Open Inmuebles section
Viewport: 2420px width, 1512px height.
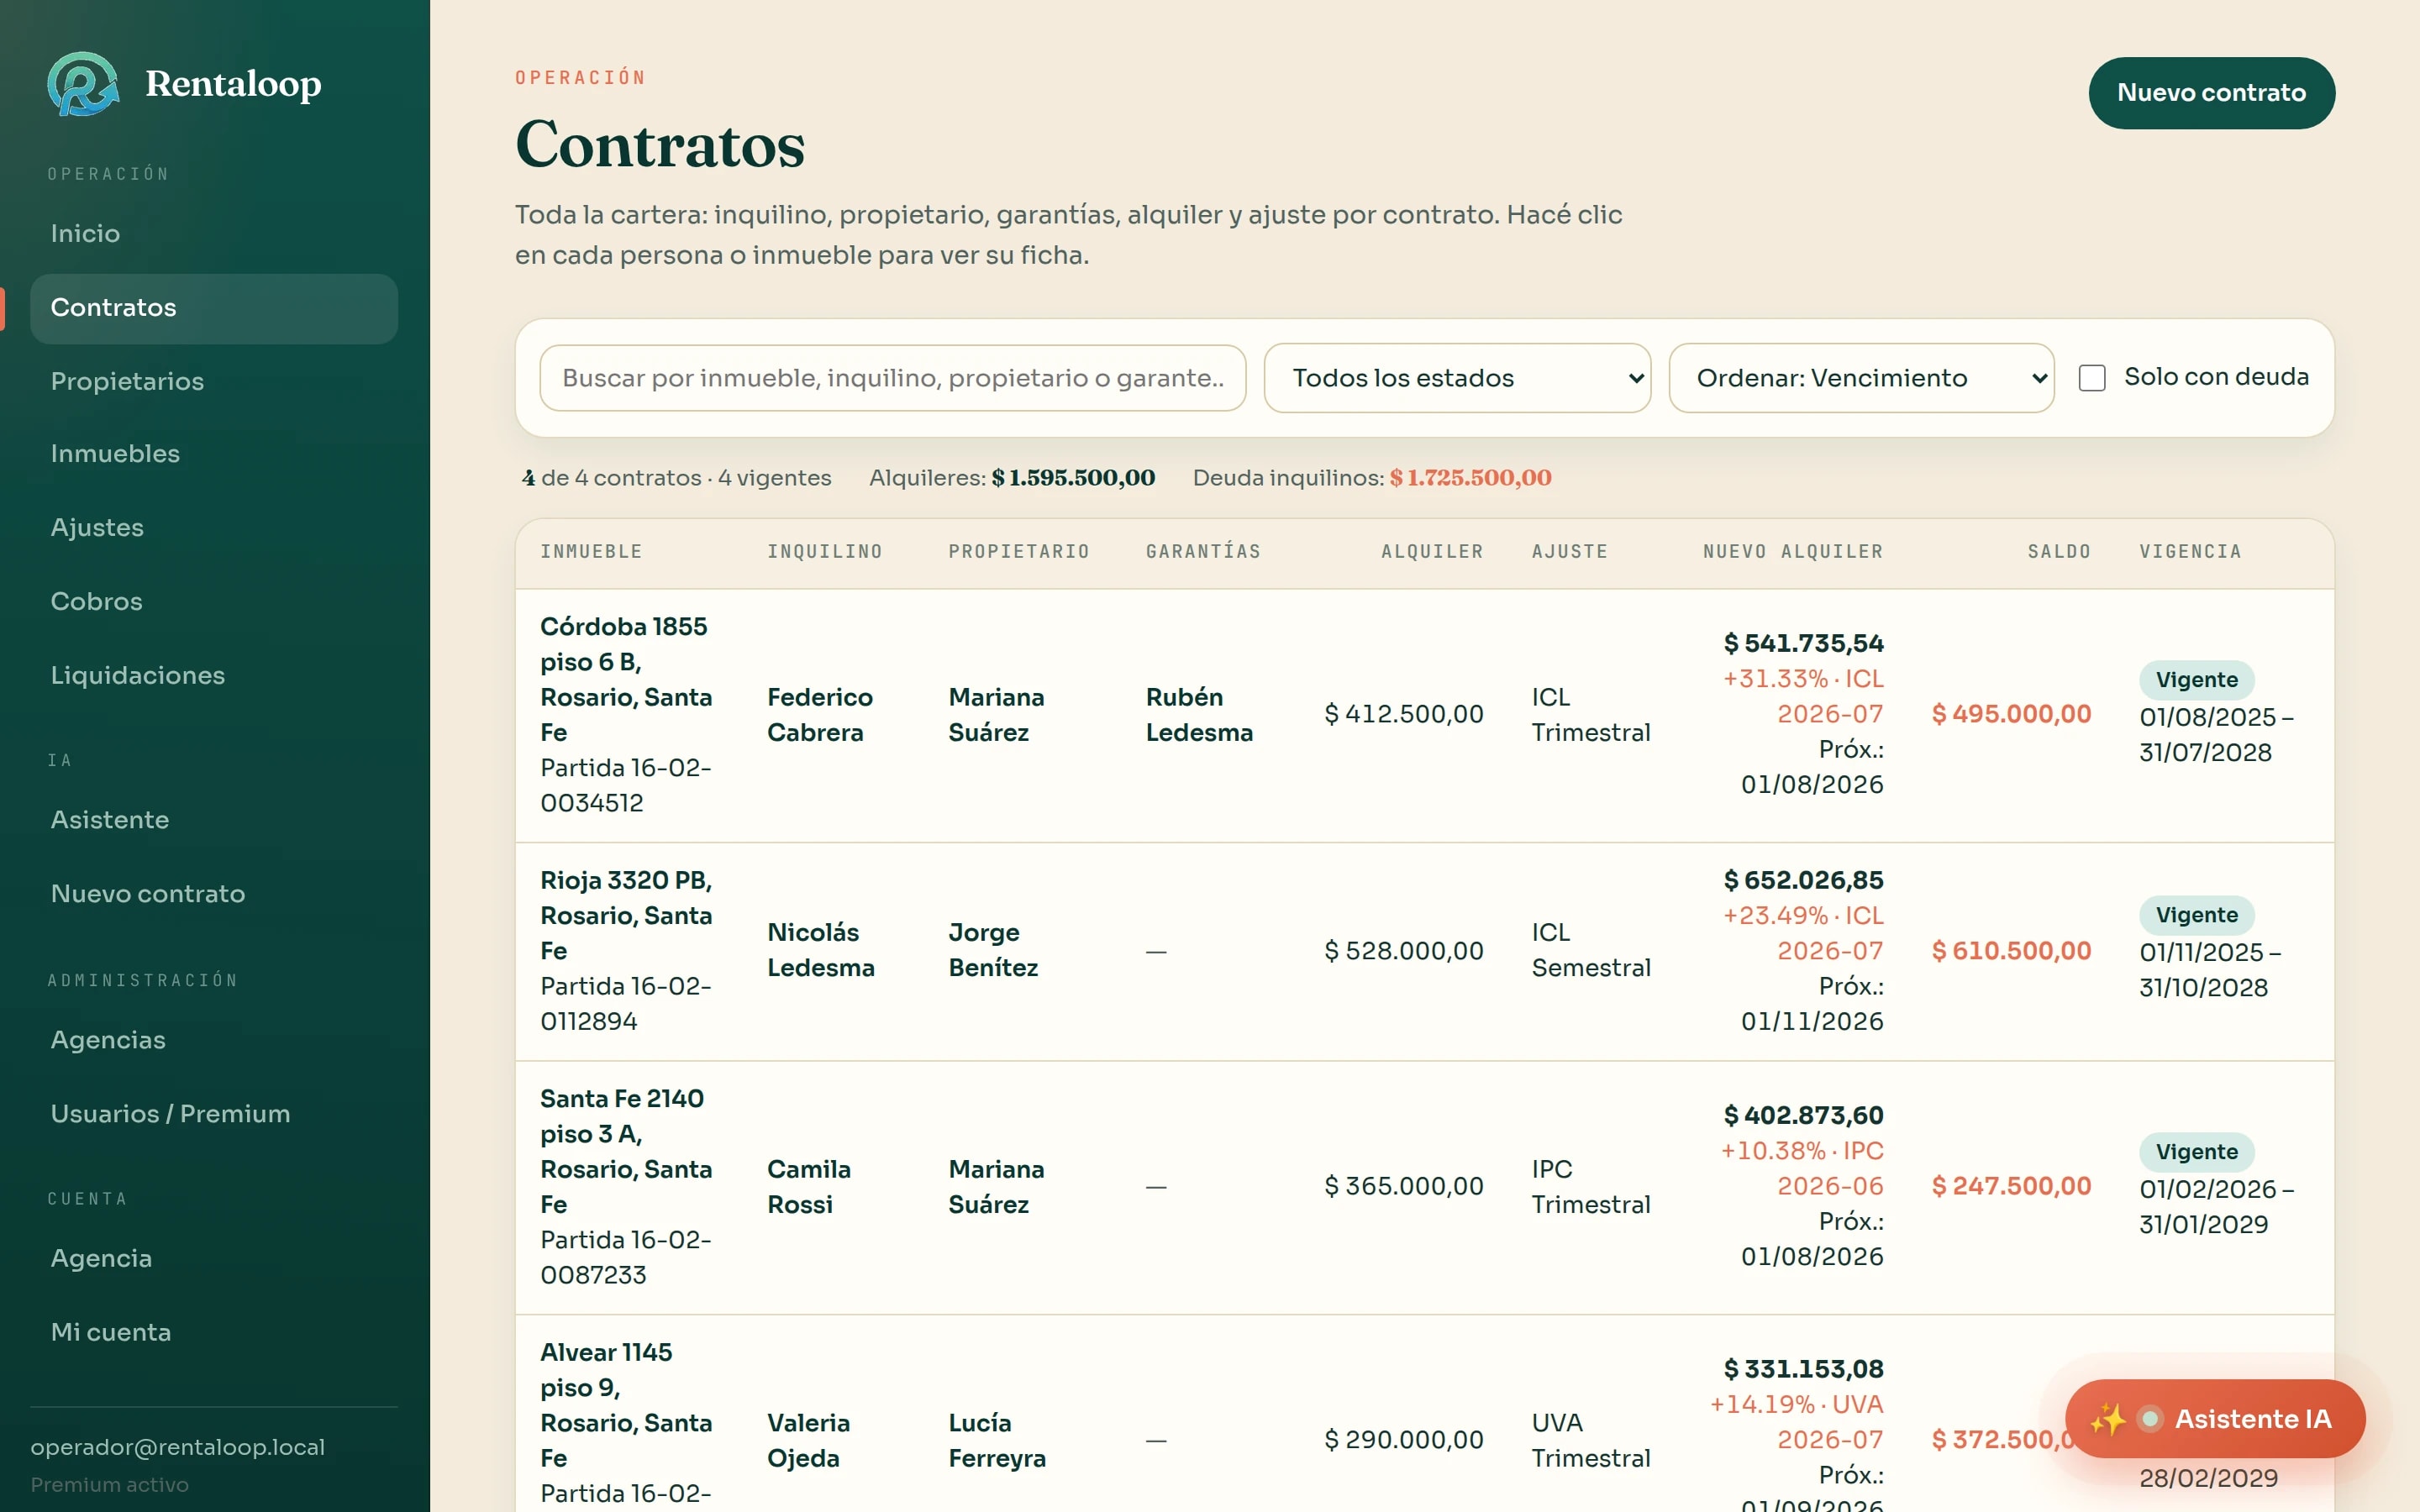(x=214, y=454)
